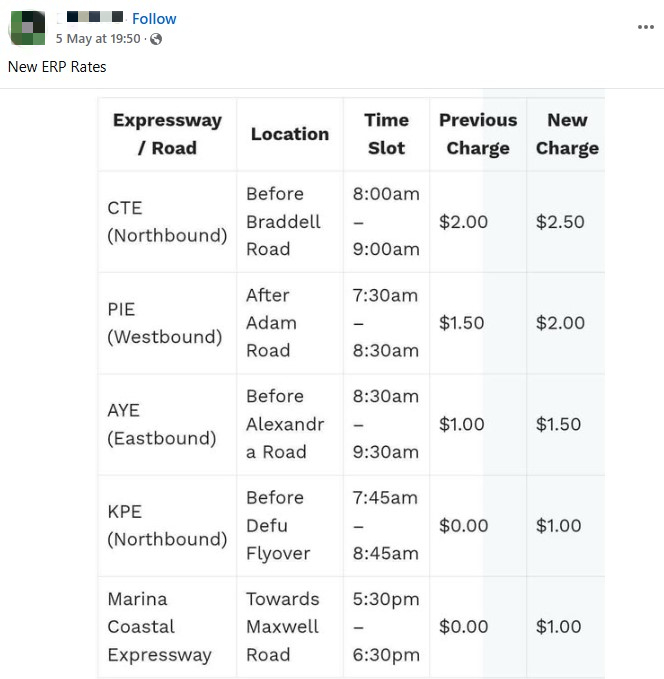This screenshot has width=664, height=679.
Task: Click the $2.50 new charge value
Action: [560, 222]
